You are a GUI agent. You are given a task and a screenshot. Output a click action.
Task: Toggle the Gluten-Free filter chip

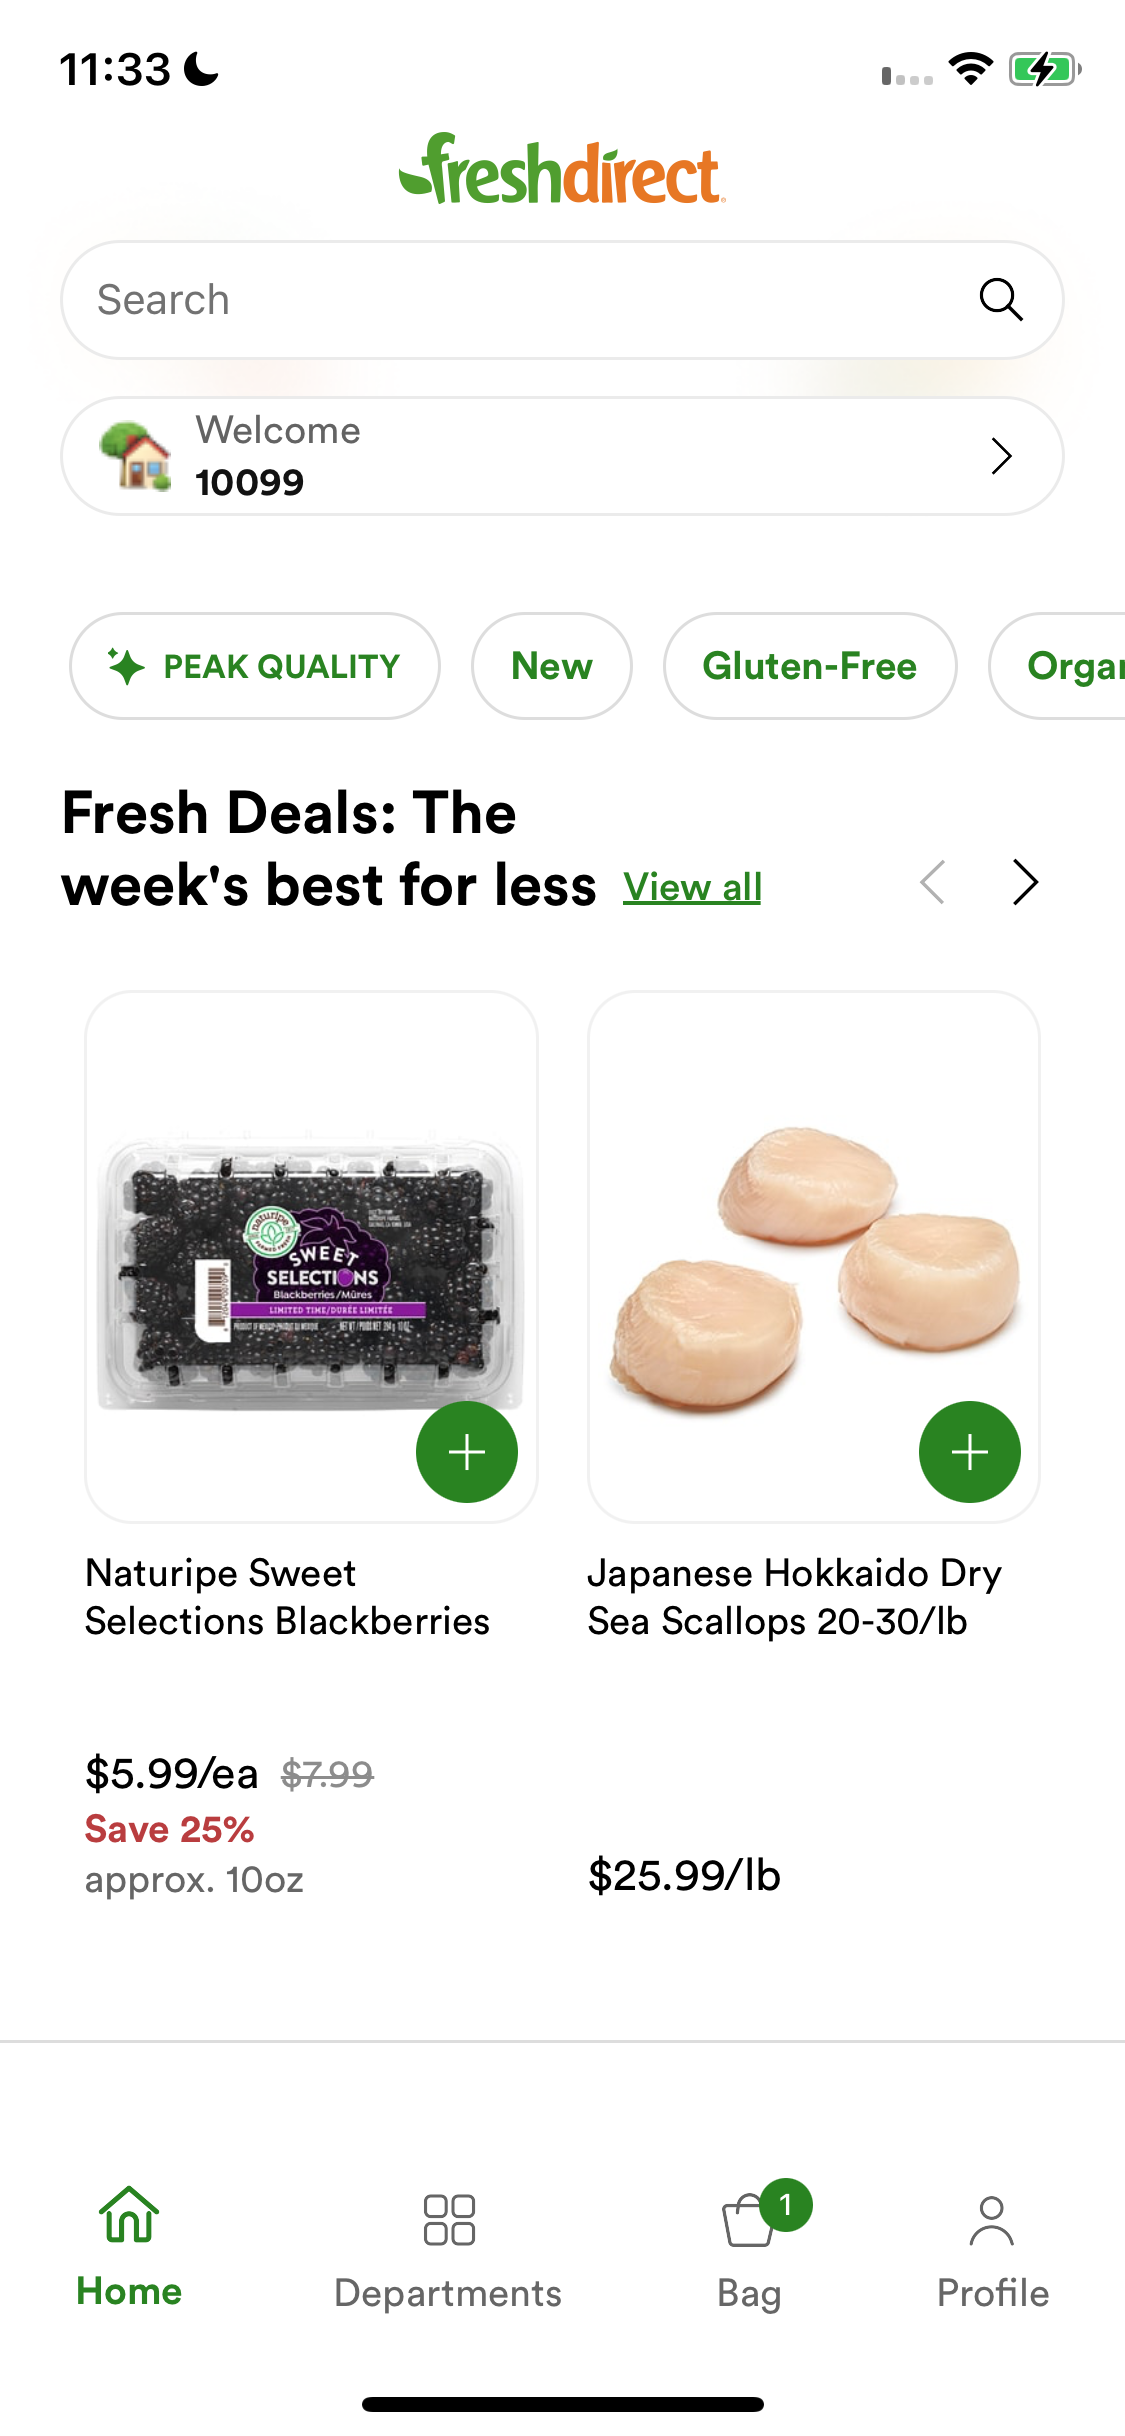pos(809,666)
